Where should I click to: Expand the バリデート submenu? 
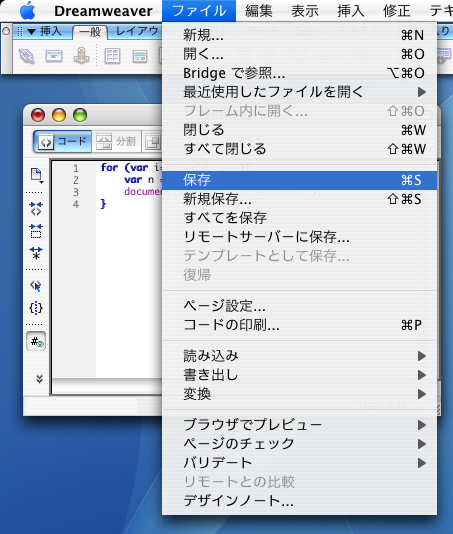coord(299,463)
